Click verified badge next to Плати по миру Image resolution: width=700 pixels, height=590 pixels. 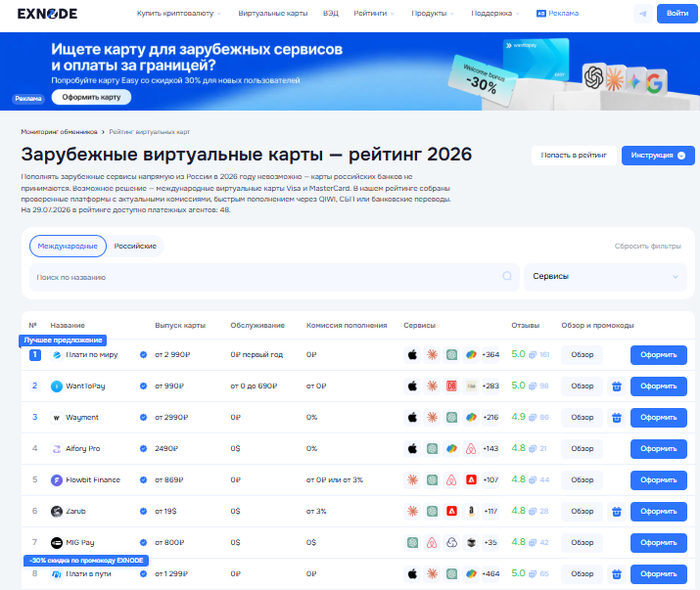tap(143, 355)
